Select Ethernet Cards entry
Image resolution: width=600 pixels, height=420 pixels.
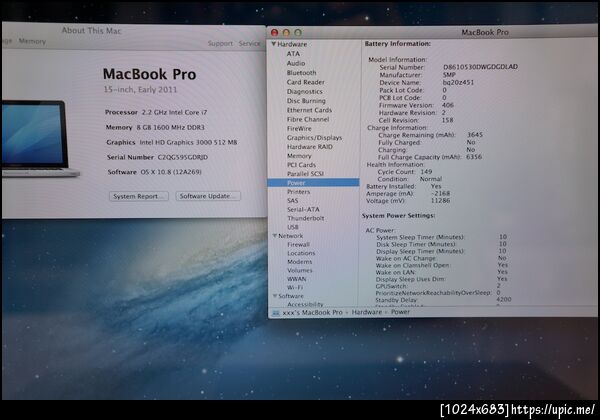click(309, 110)
